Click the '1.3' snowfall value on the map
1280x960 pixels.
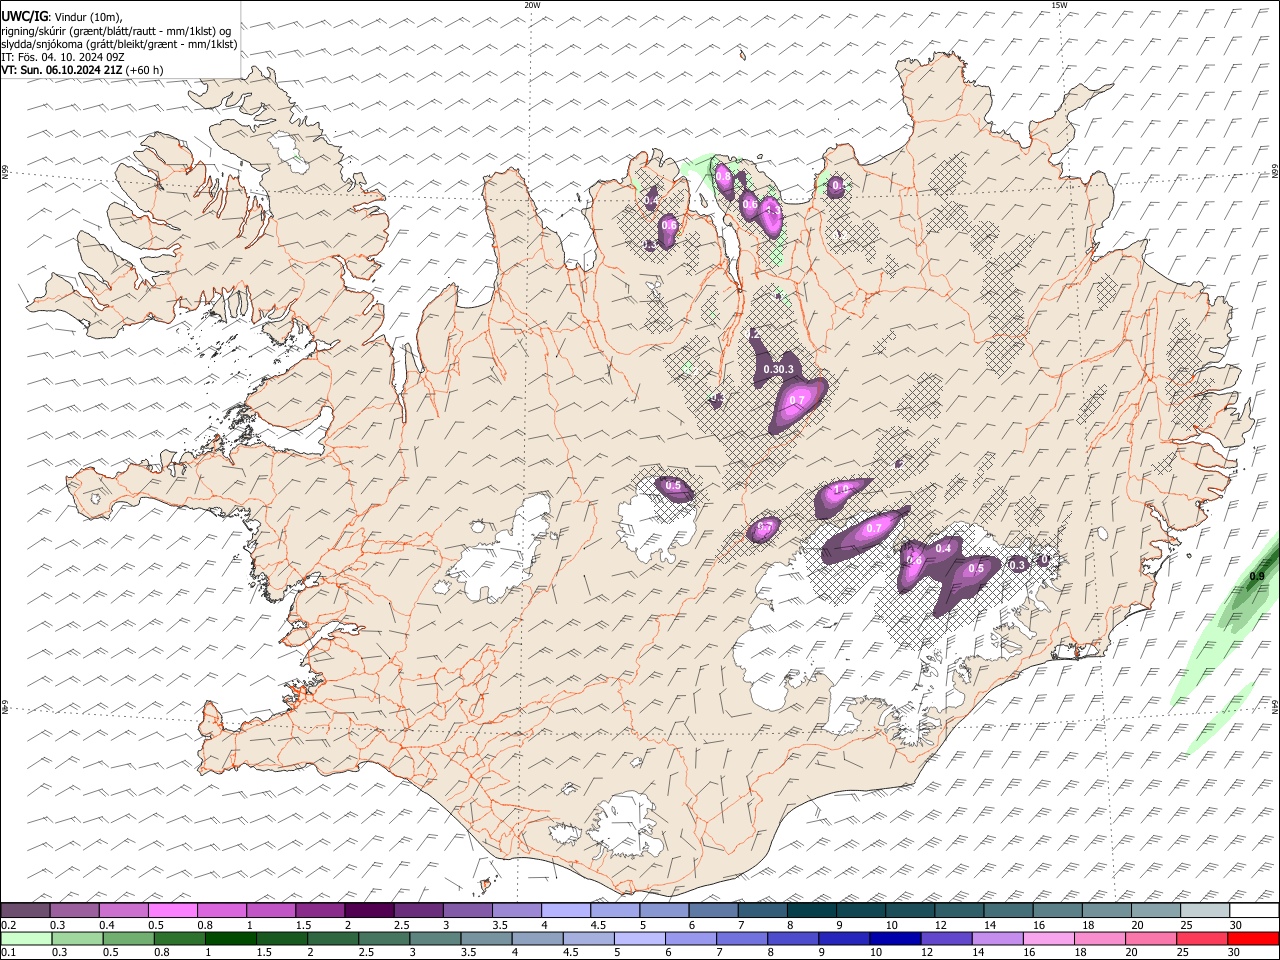(772, 211)
